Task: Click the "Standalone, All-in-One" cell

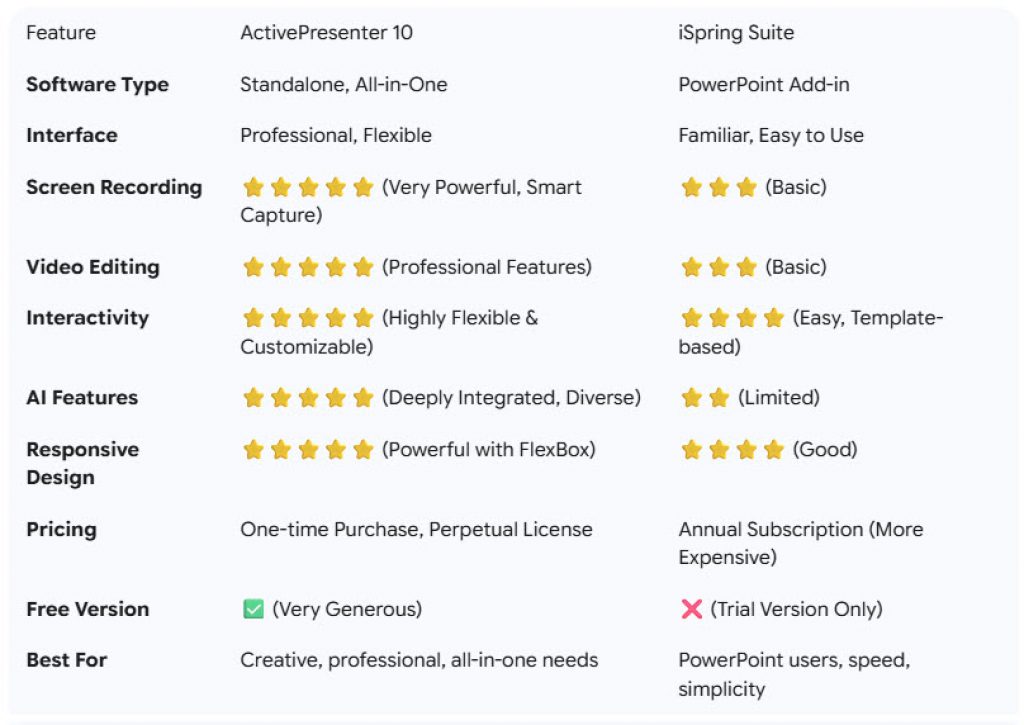Action: tap(343, 84)
